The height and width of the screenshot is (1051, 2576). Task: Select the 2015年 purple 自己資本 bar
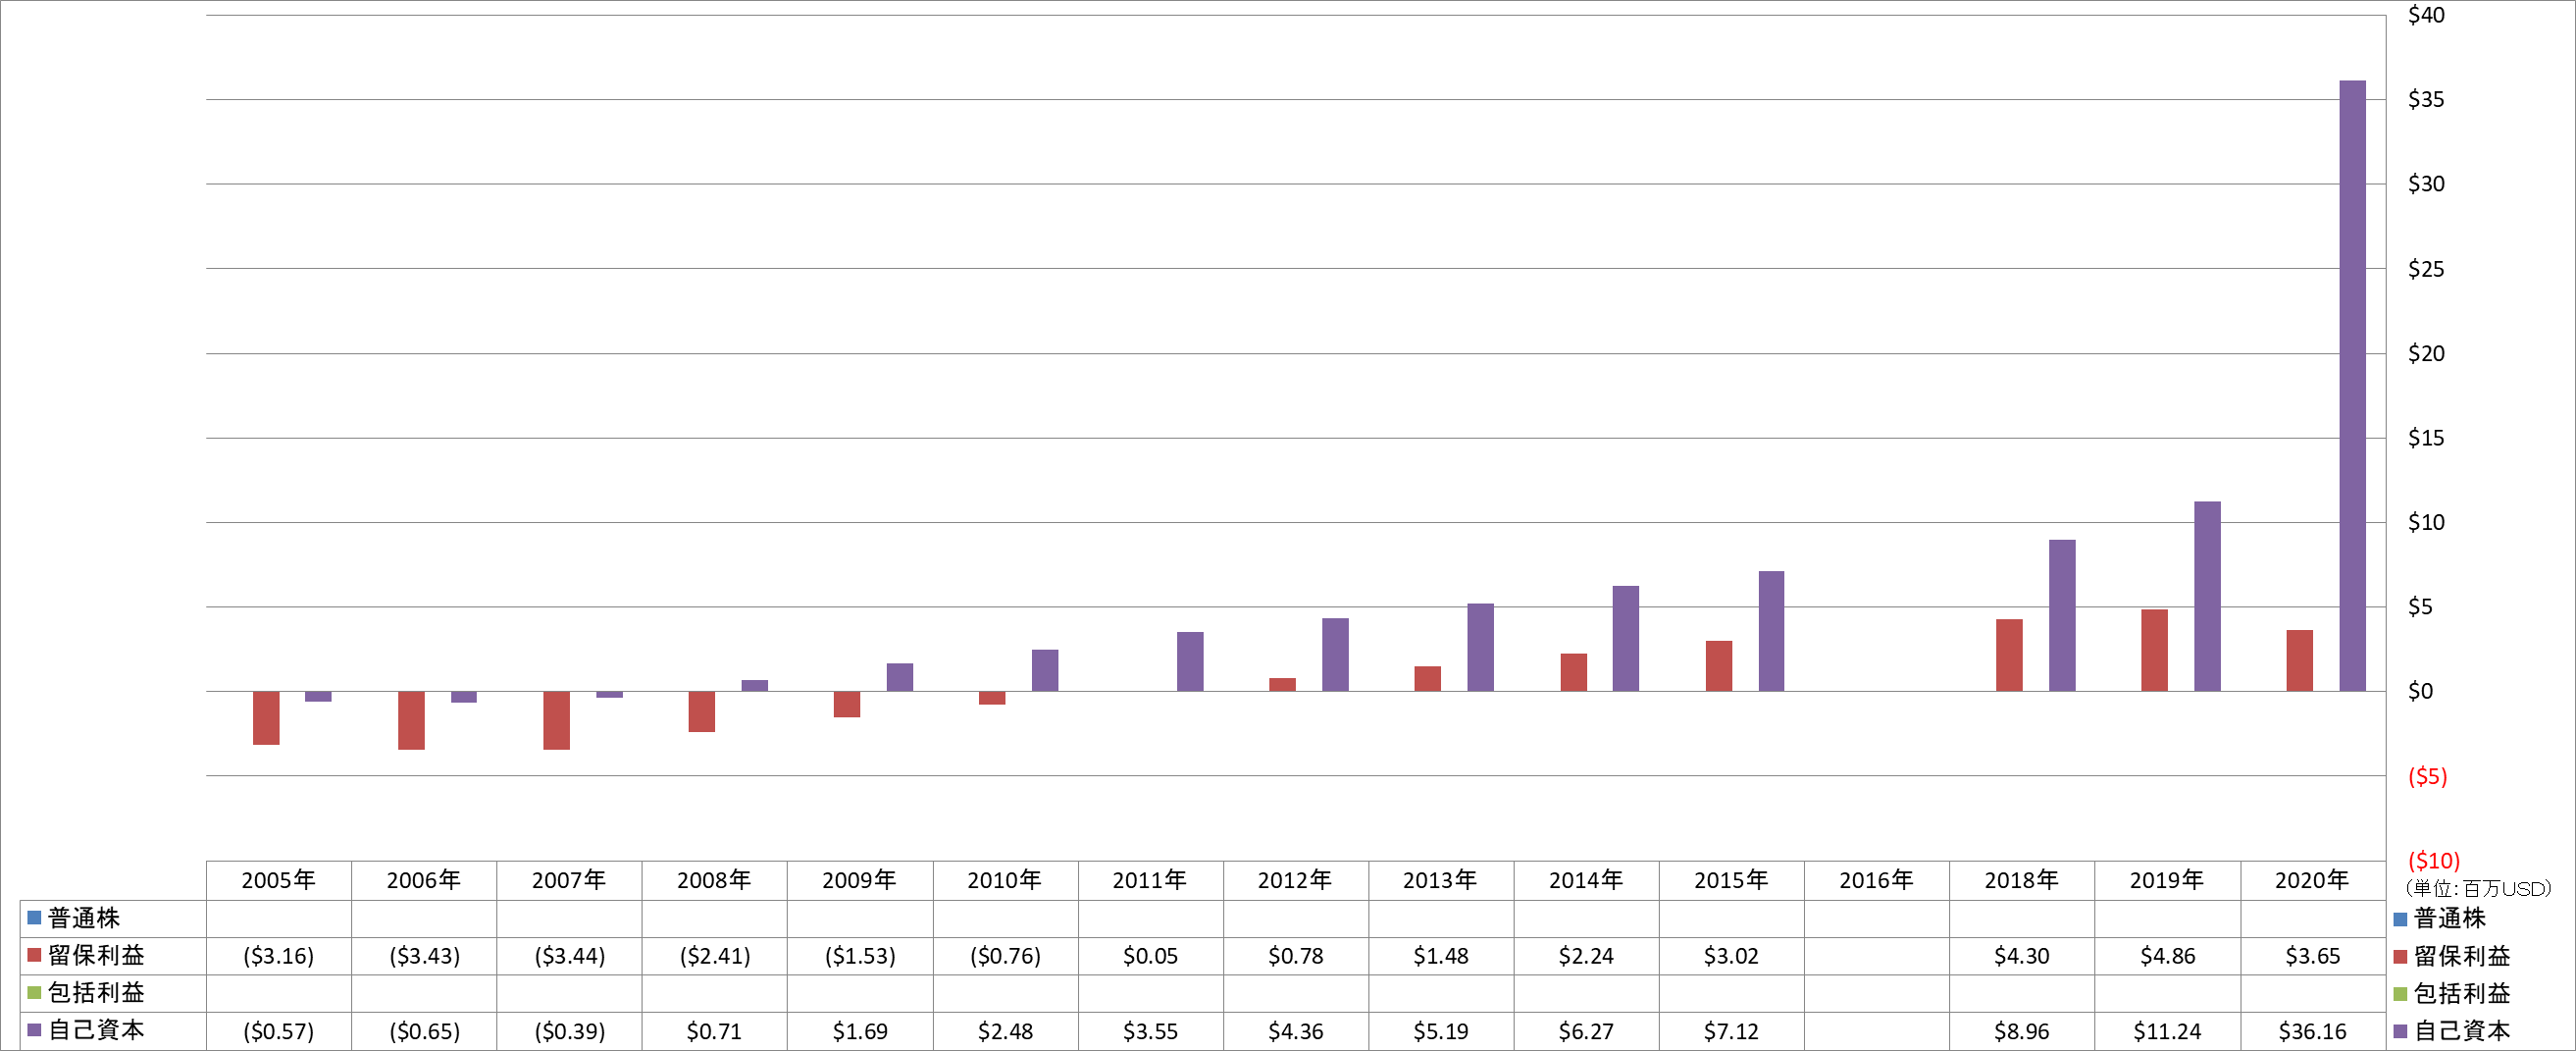[x=1771, y=631]
